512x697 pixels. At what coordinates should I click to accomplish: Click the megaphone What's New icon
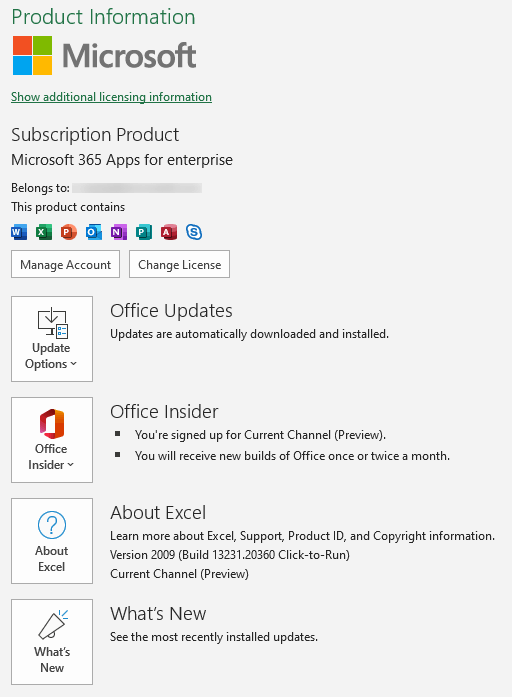(x=53, y=625)
